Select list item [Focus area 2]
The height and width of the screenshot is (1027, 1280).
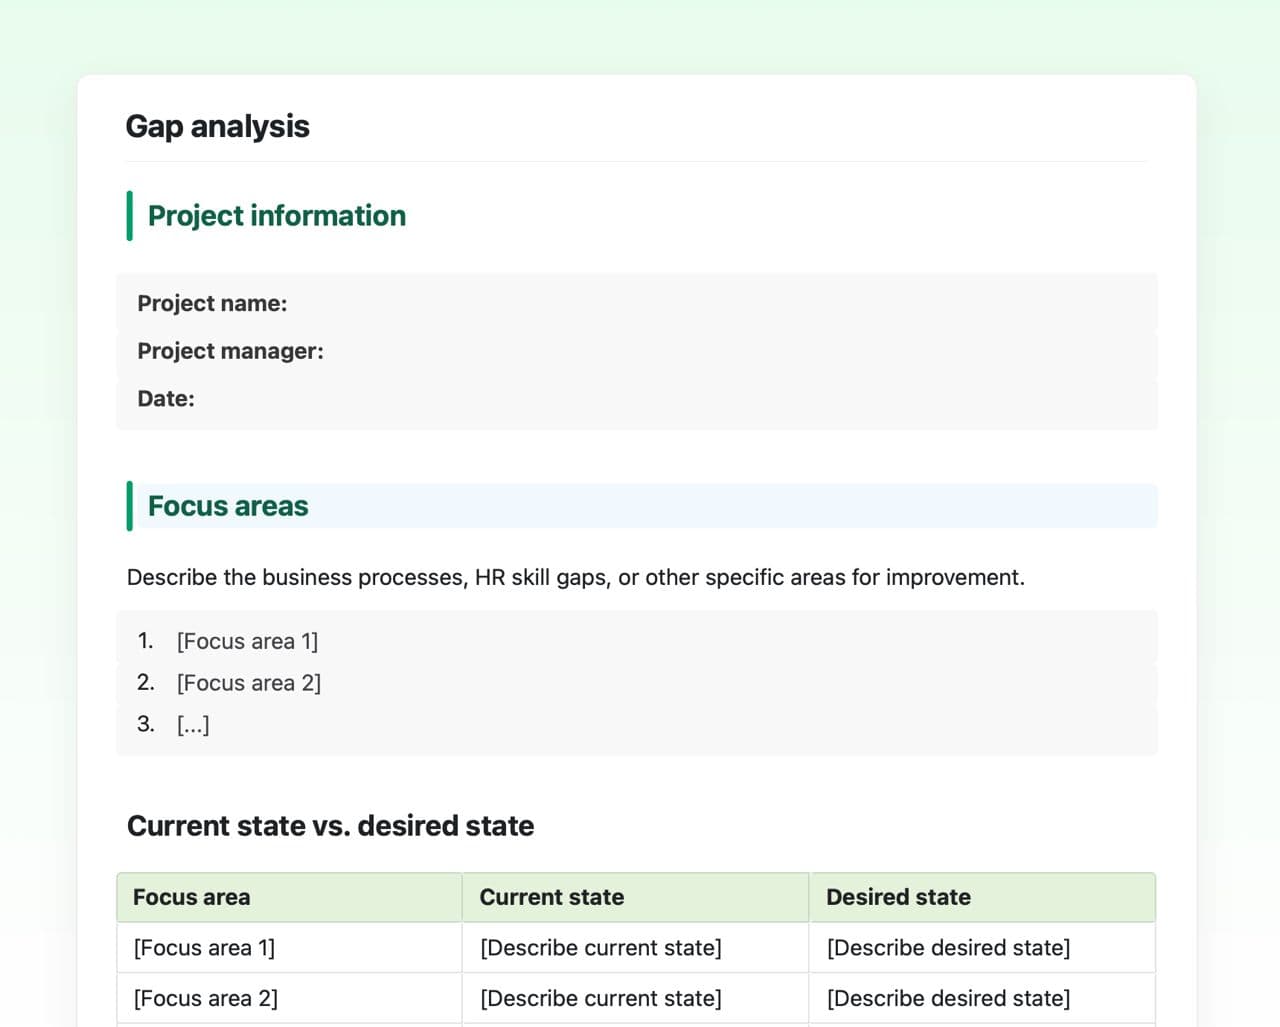[x=248, y=683]
